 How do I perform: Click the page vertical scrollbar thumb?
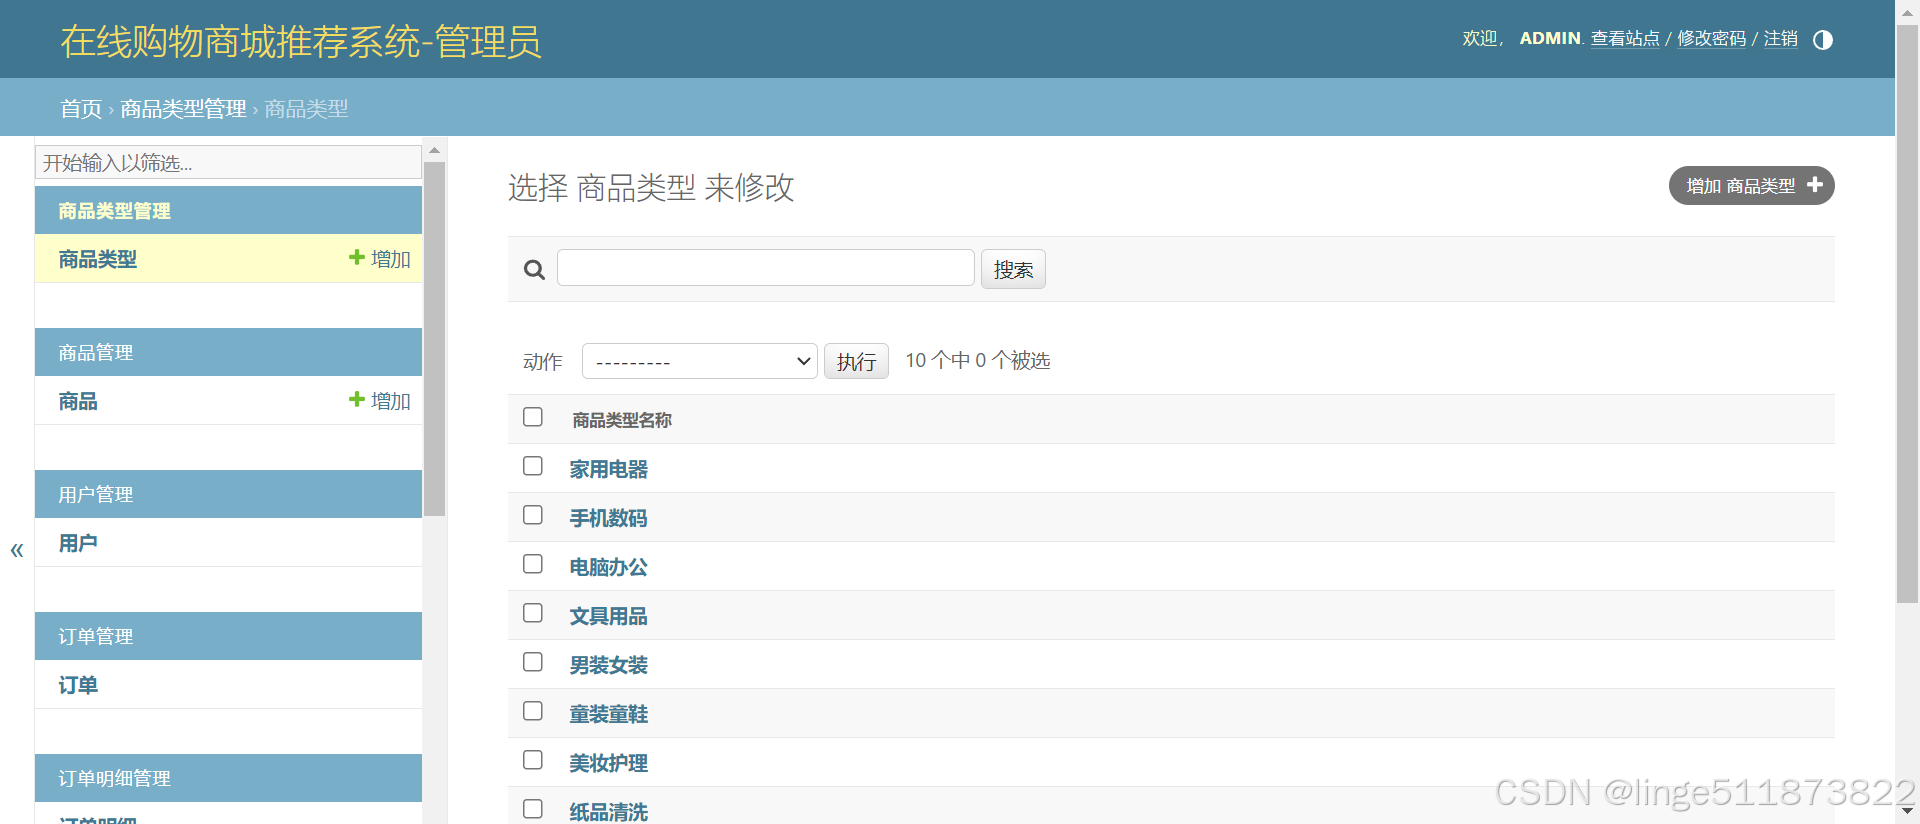coord(1907,314)
